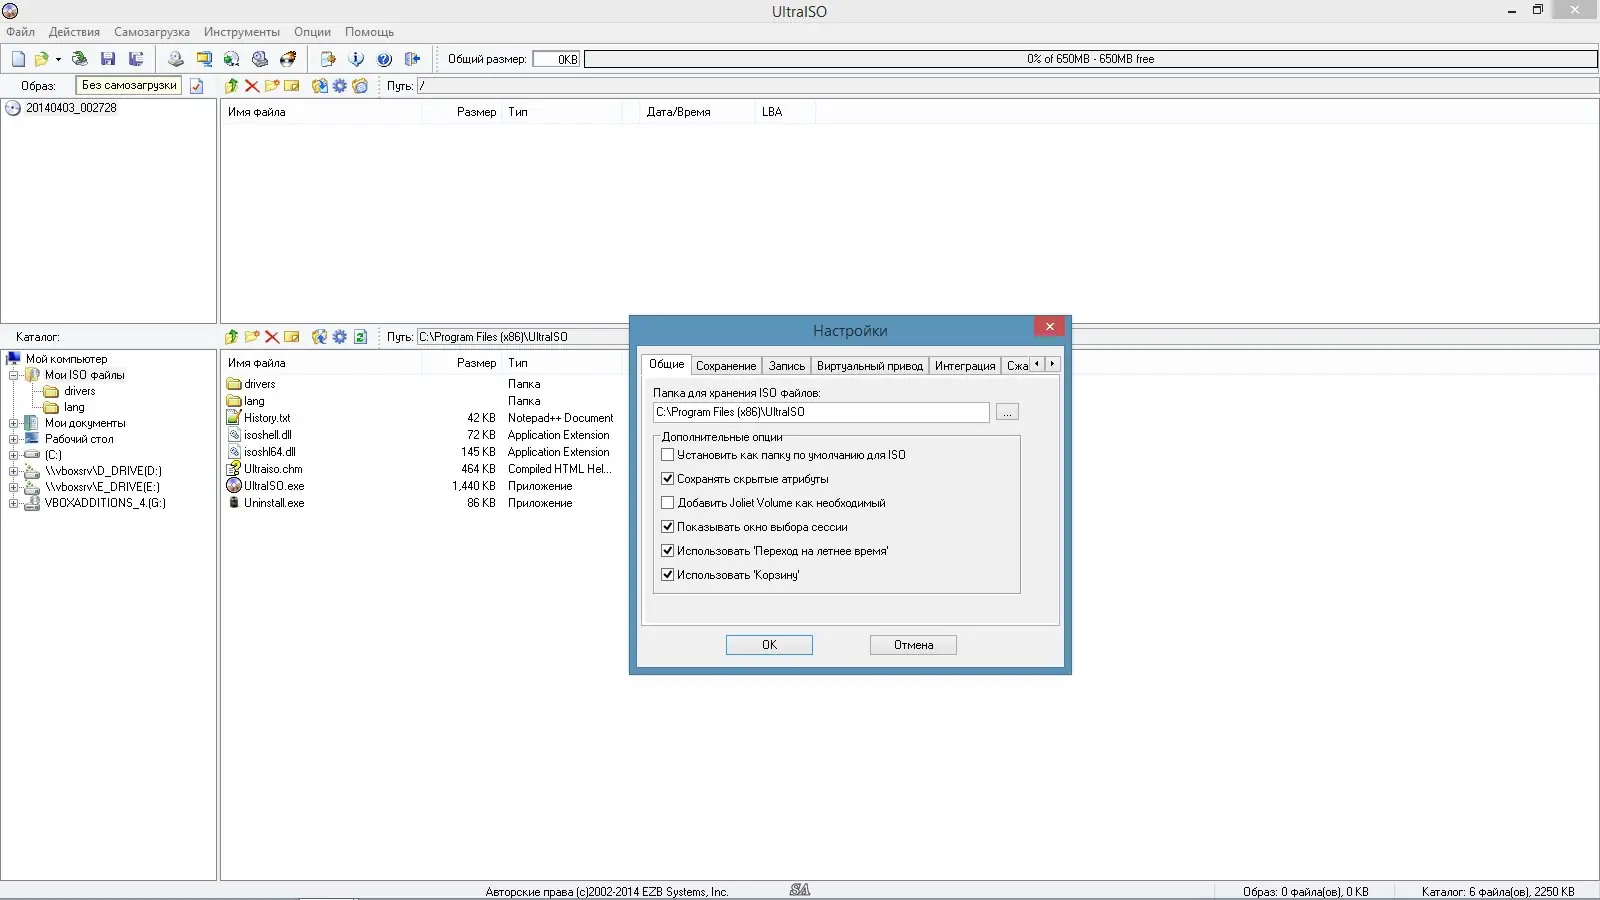Select History.txt in the Catalog file list
The image size is (1600, 900).
pos(267,418)
